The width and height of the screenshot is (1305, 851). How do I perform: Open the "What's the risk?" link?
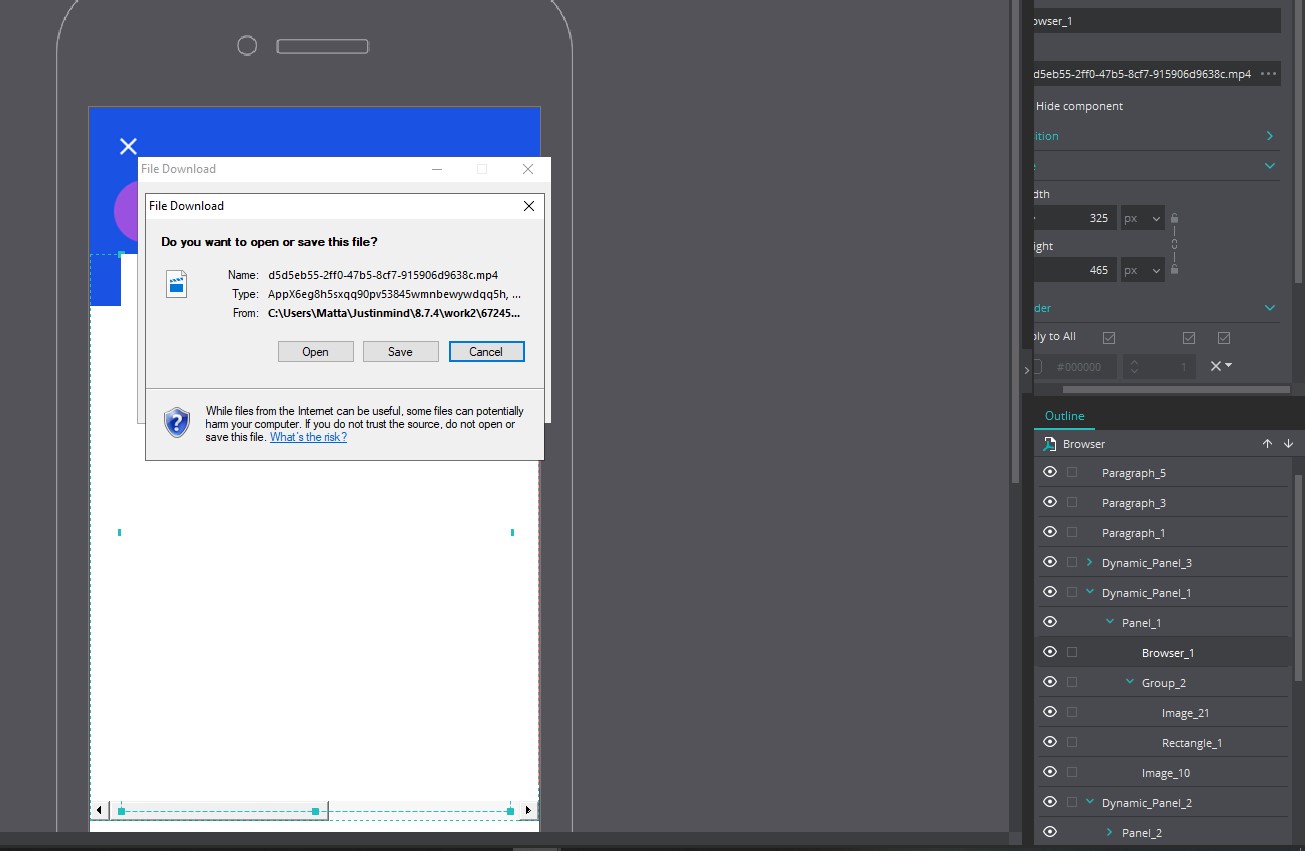(x=308, y=437)
